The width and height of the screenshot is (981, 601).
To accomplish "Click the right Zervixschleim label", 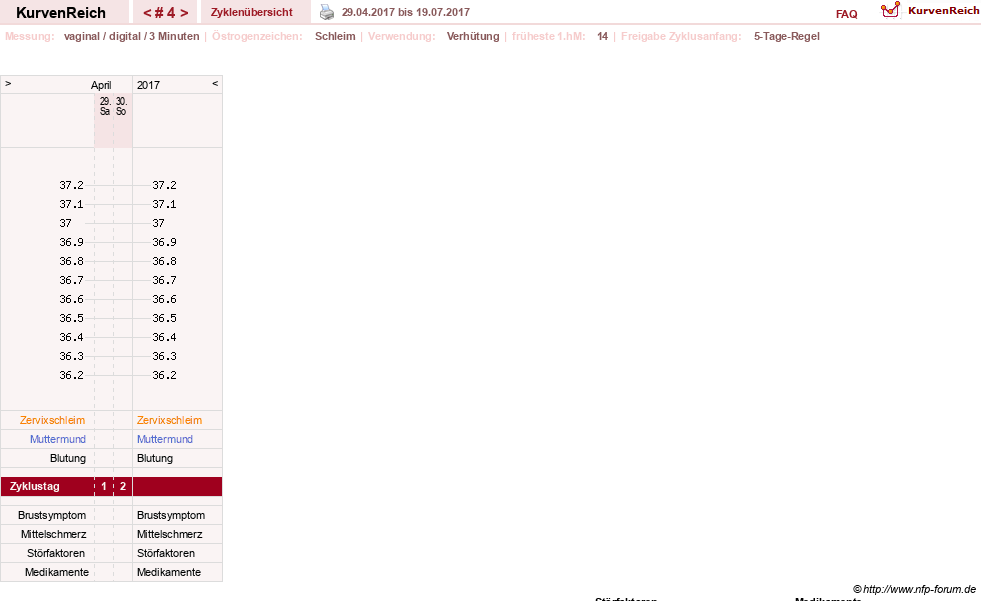I will [x=170, y=420].
